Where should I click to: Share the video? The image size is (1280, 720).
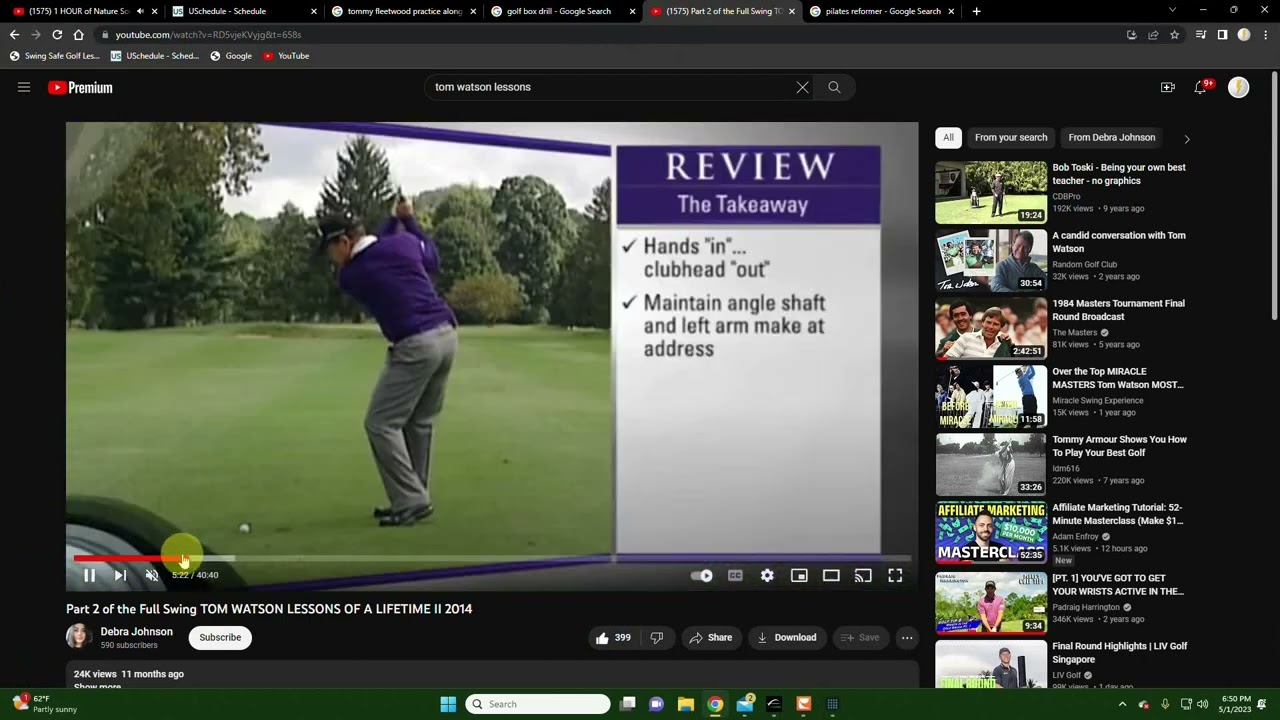click(711, 637)
